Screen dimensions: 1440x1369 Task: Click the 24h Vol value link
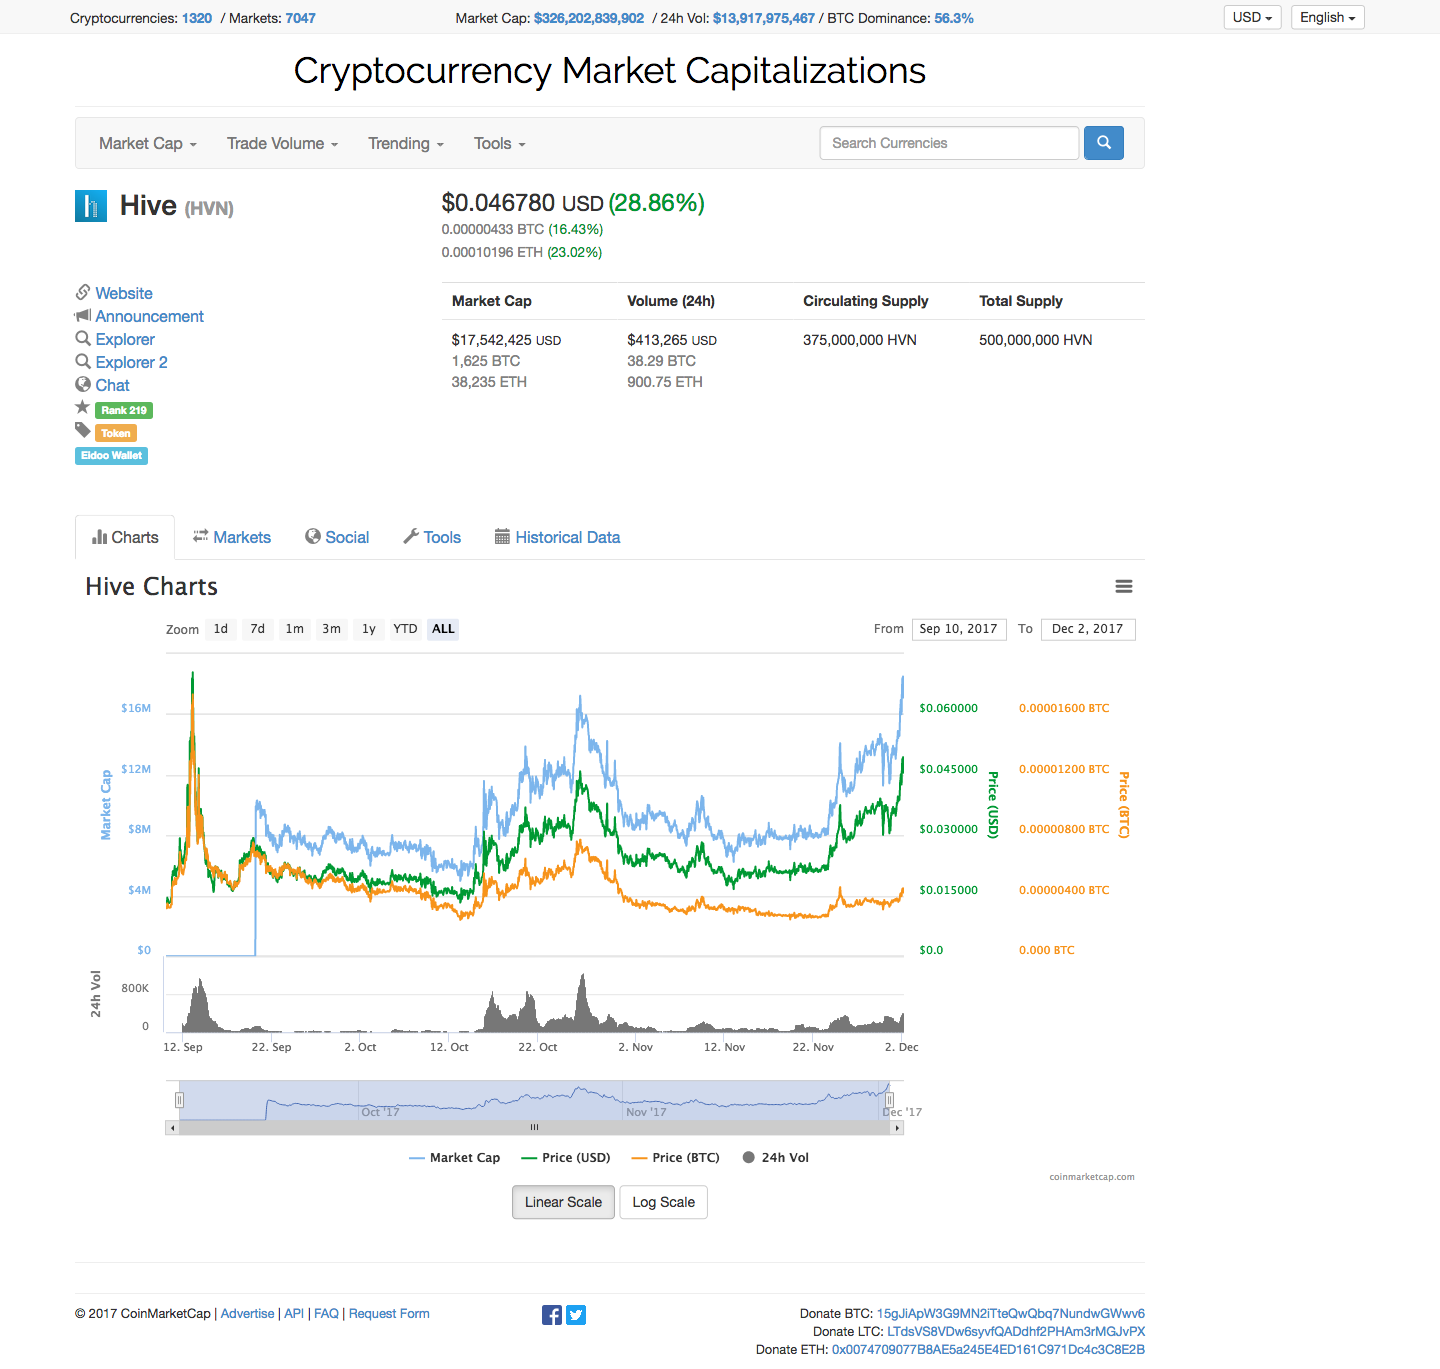point(764,18)
